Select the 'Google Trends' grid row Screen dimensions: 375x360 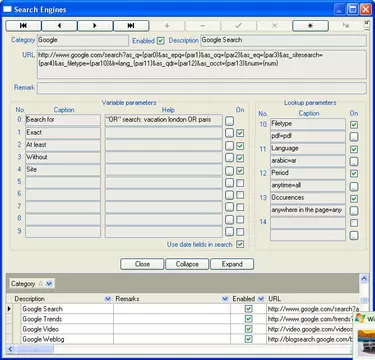[x=183, y=319]
